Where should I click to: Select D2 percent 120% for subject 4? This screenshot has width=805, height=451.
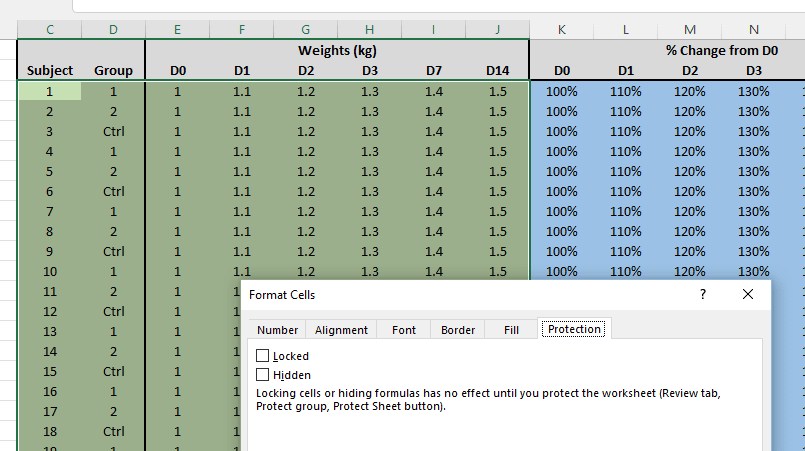tap(689, 152)
